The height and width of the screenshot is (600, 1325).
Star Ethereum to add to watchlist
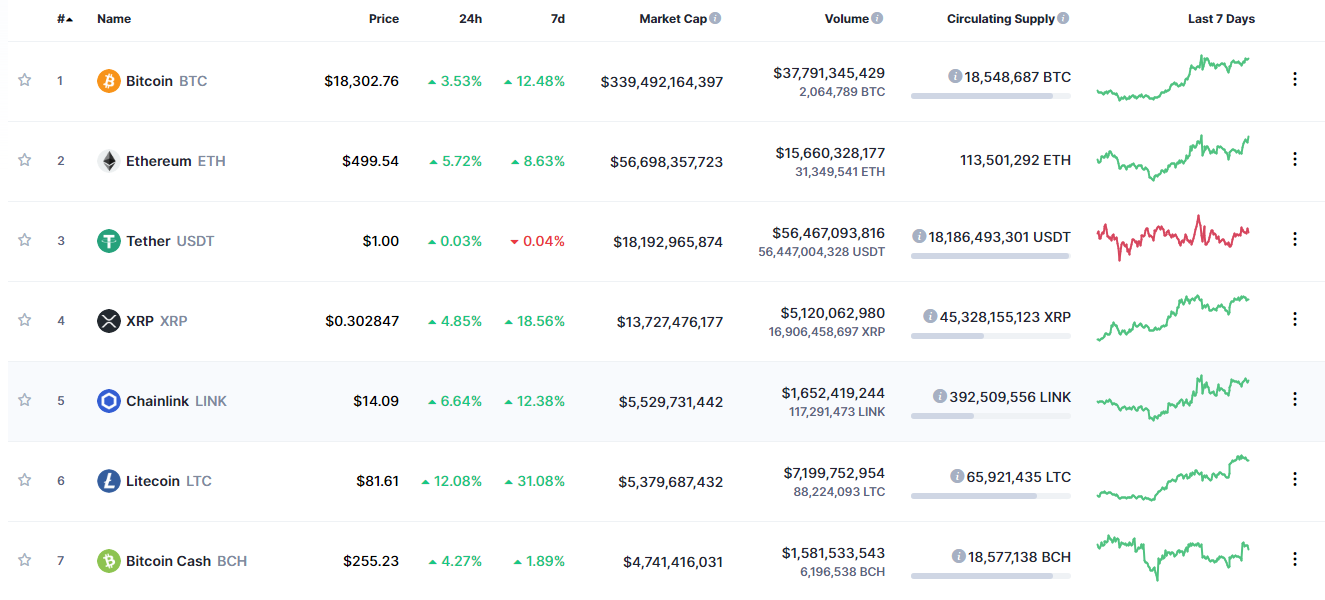[x=24, y=160]
